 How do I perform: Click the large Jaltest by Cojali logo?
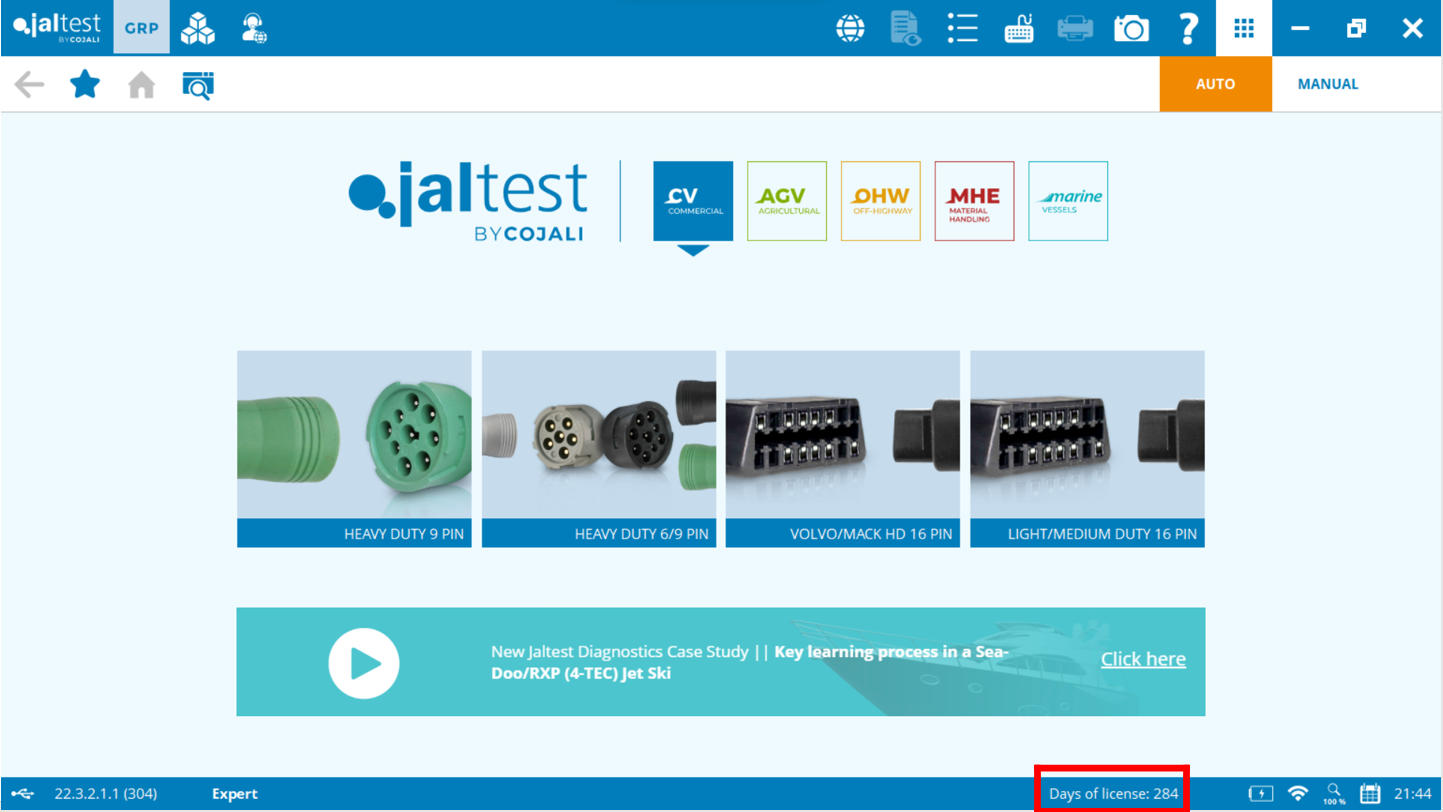tap(468, 201)
